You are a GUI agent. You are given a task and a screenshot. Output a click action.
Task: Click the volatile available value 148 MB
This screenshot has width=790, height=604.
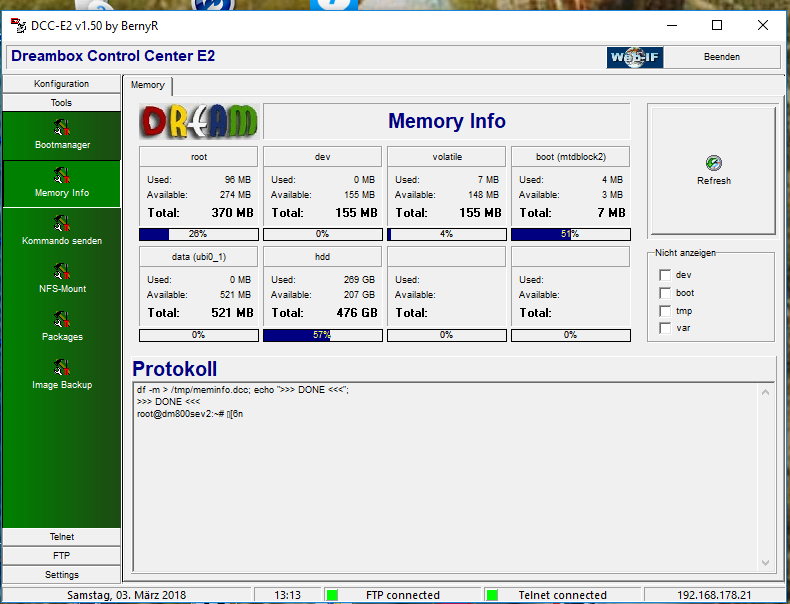[x=483, y=194]
